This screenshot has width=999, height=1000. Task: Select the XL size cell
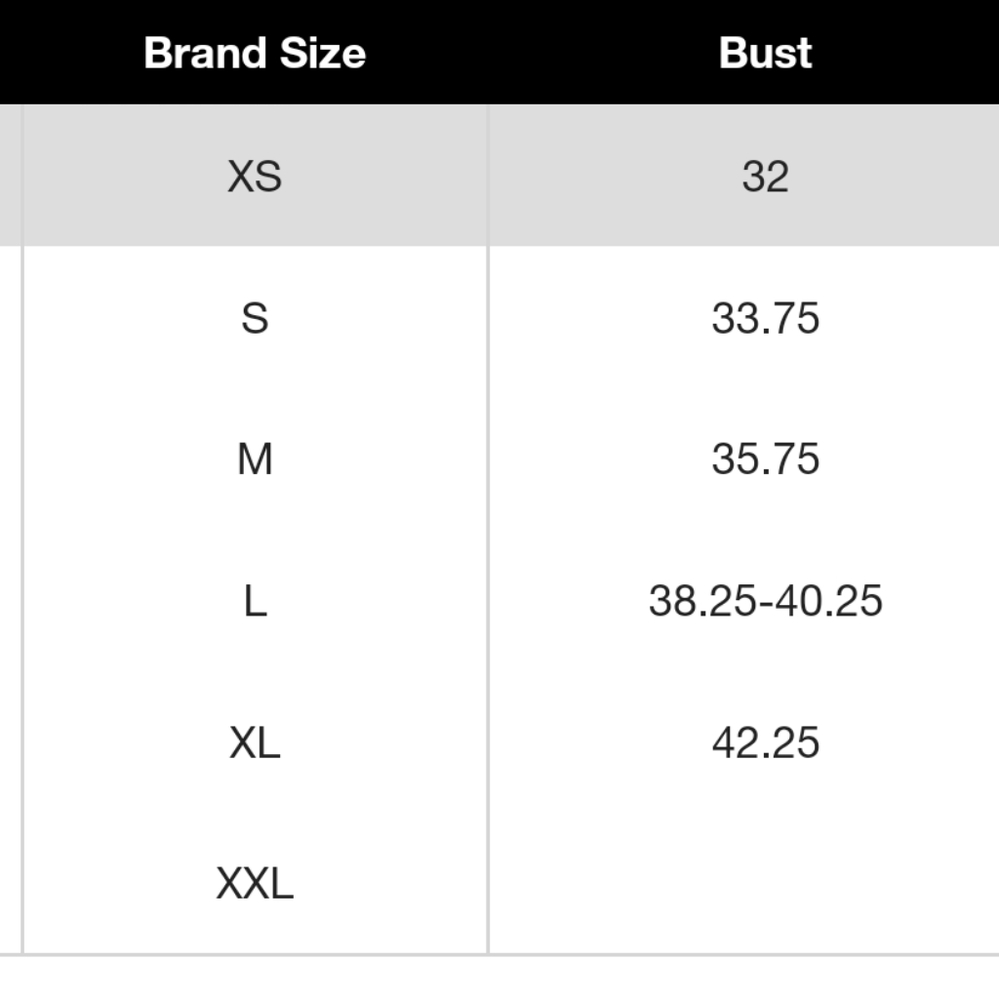pos(255,742)
